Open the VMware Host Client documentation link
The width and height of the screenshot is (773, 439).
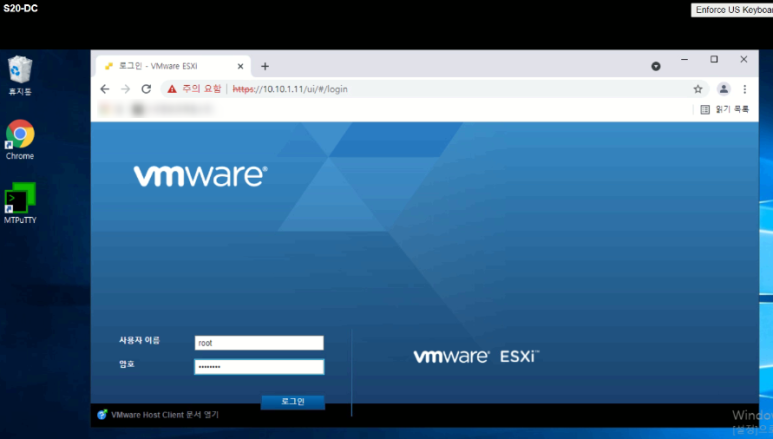(165, 415)
